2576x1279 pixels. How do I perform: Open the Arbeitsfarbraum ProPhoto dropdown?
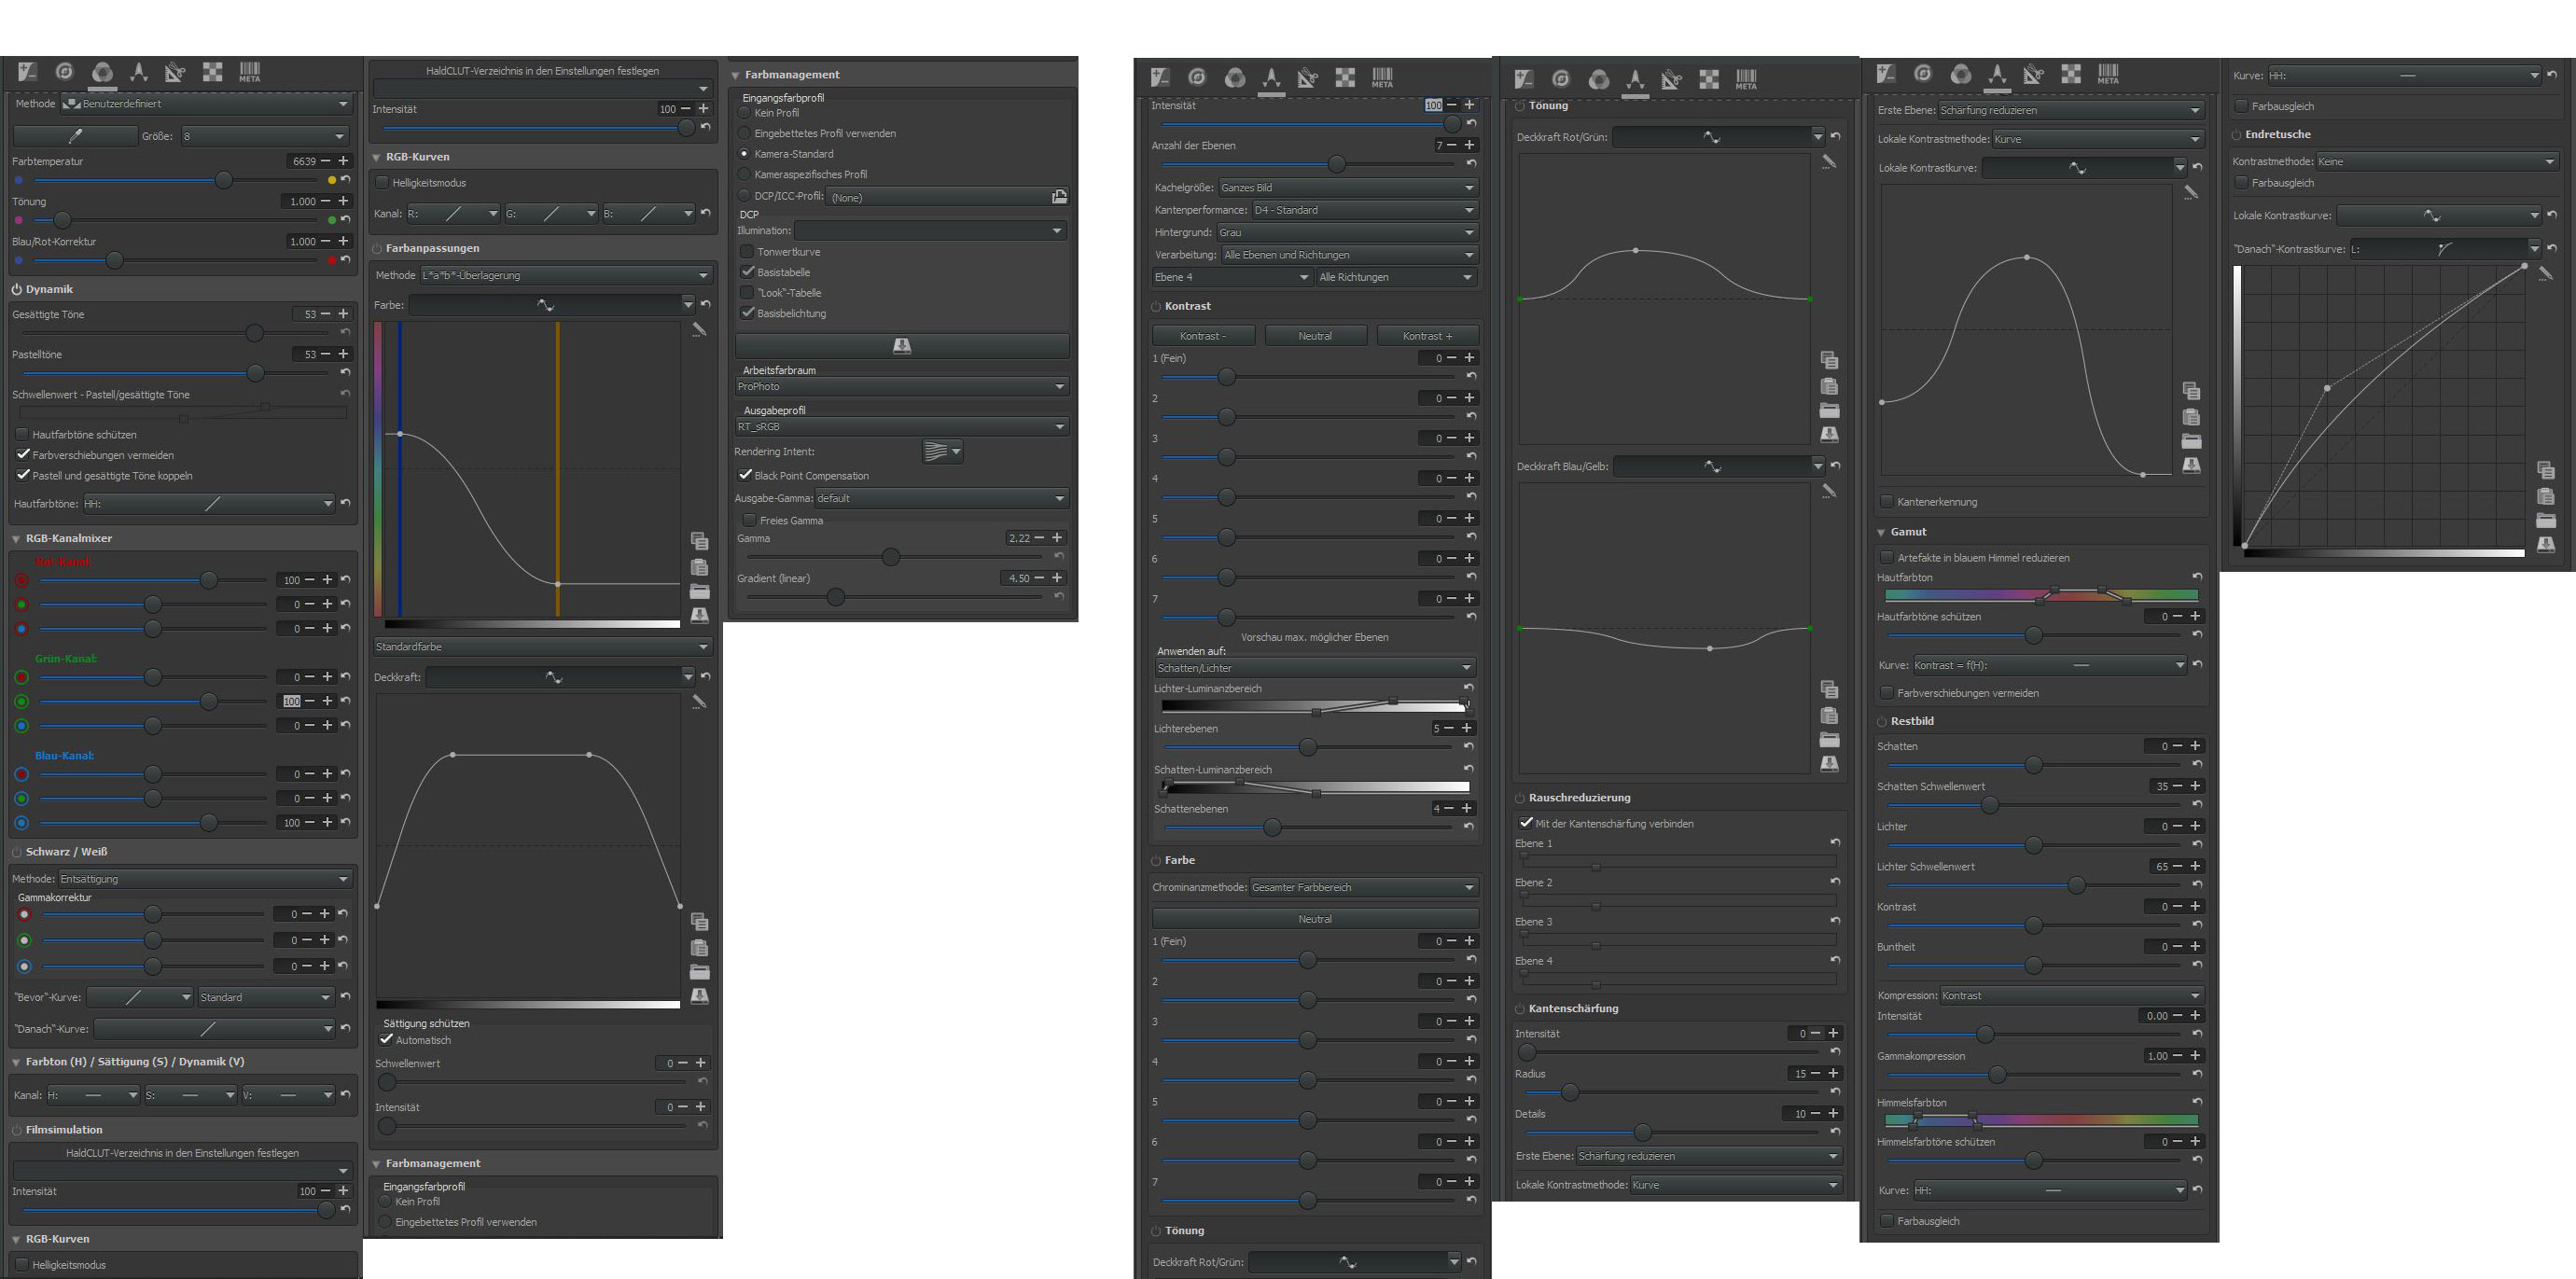point(901,386)
